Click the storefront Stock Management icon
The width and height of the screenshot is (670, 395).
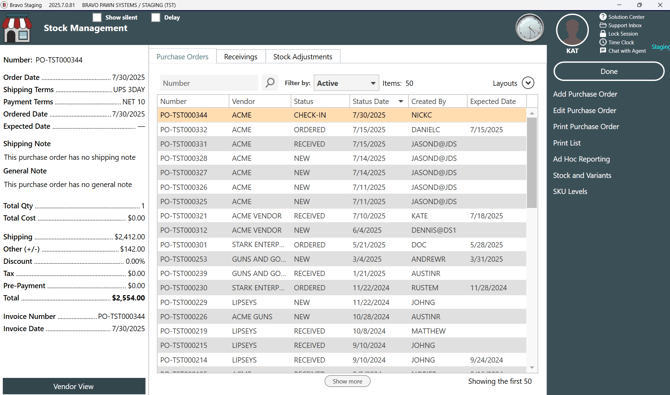(x=17, y=28)
